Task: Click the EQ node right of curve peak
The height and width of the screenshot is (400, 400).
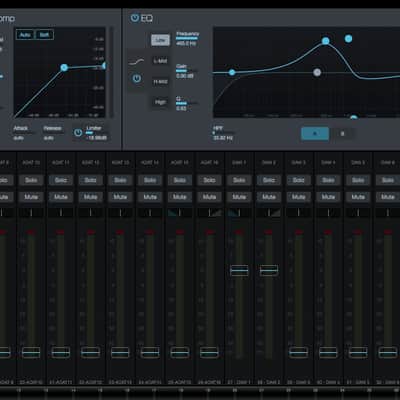Action: click(x=348, y=39)
